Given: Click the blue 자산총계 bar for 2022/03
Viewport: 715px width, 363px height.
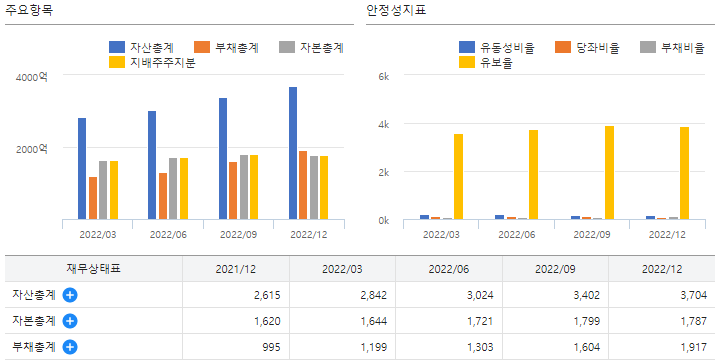Looking at the screenshot, I should (82, 169).
